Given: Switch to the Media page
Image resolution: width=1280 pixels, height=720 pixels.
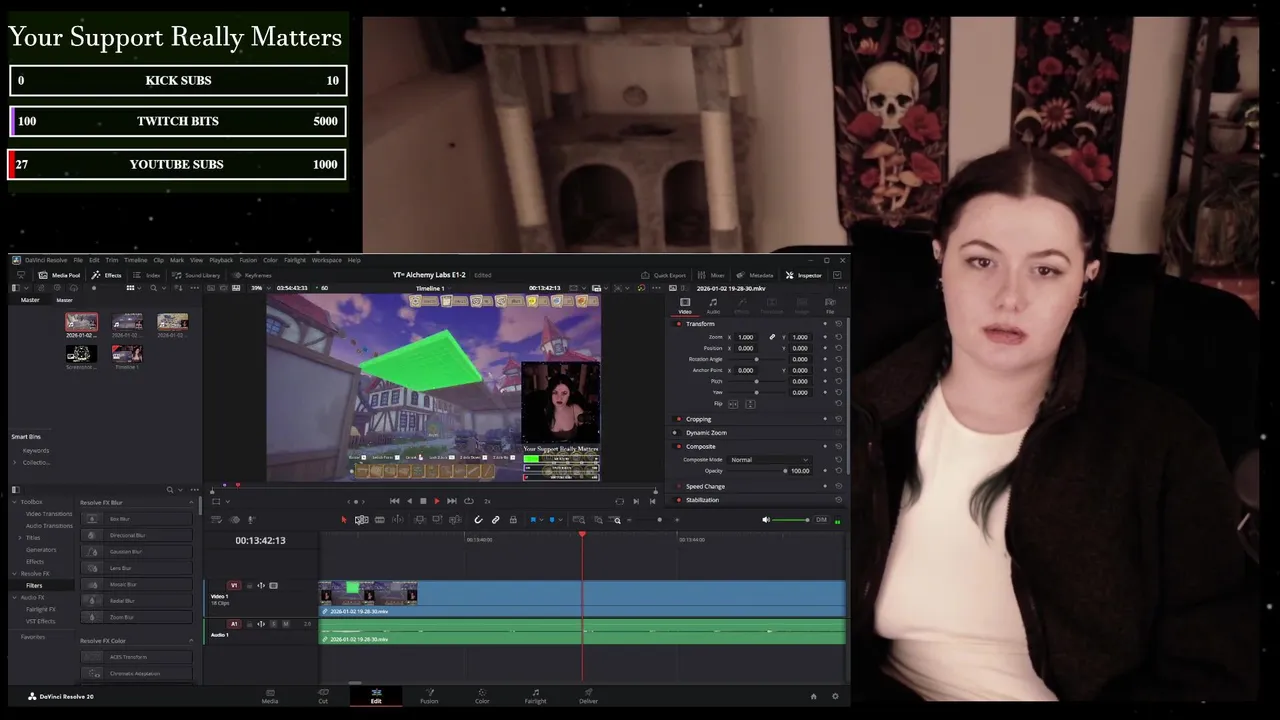Looking at the screenshot, I should click(270, 695).
